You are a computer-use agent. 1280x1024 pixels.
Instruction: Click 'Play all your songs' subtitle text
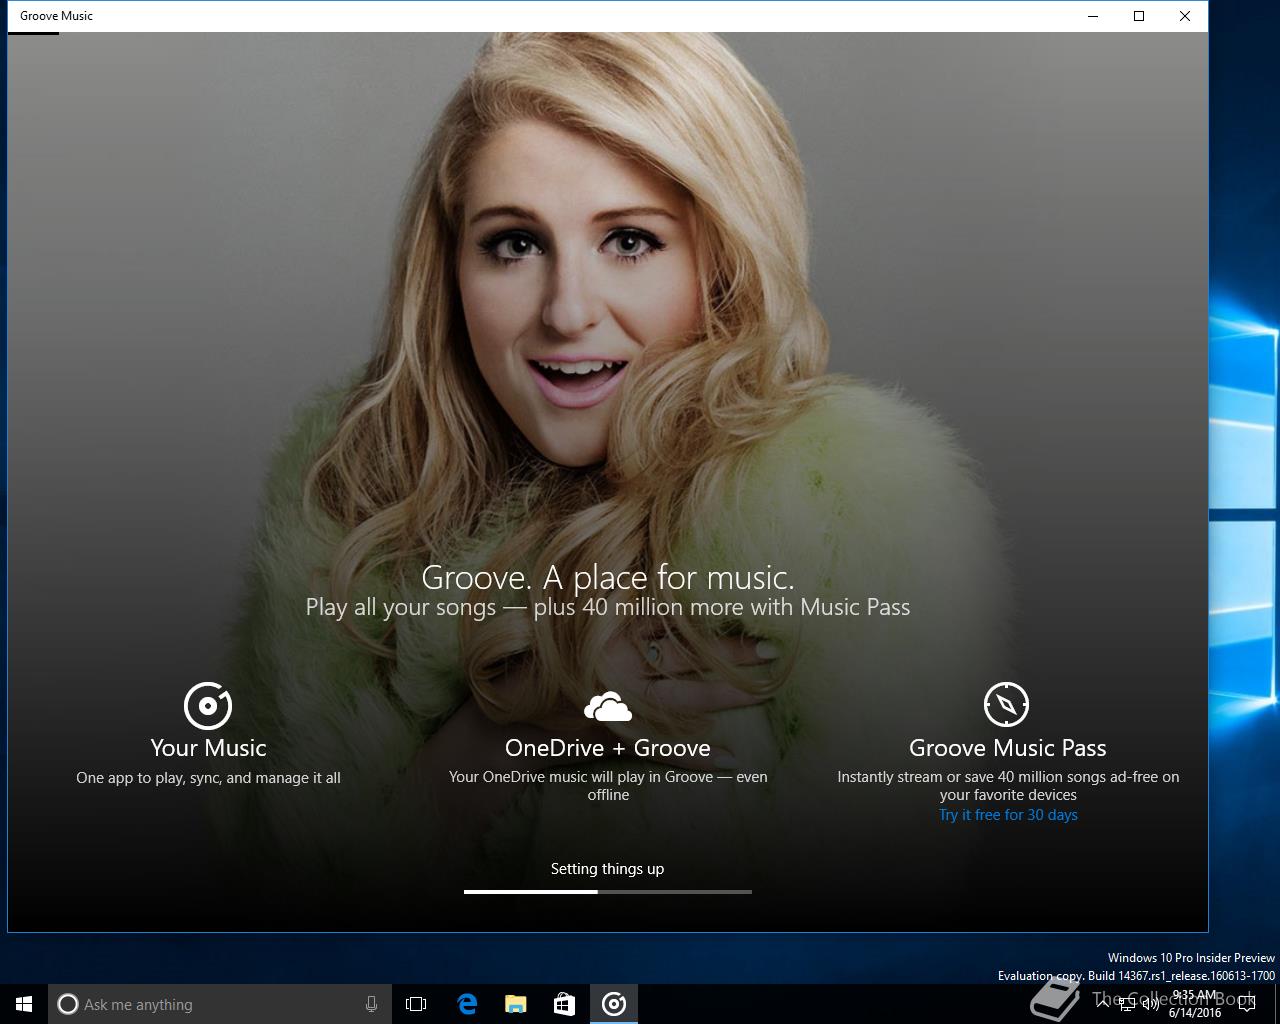pyautogui.click(x=401, y=607)
